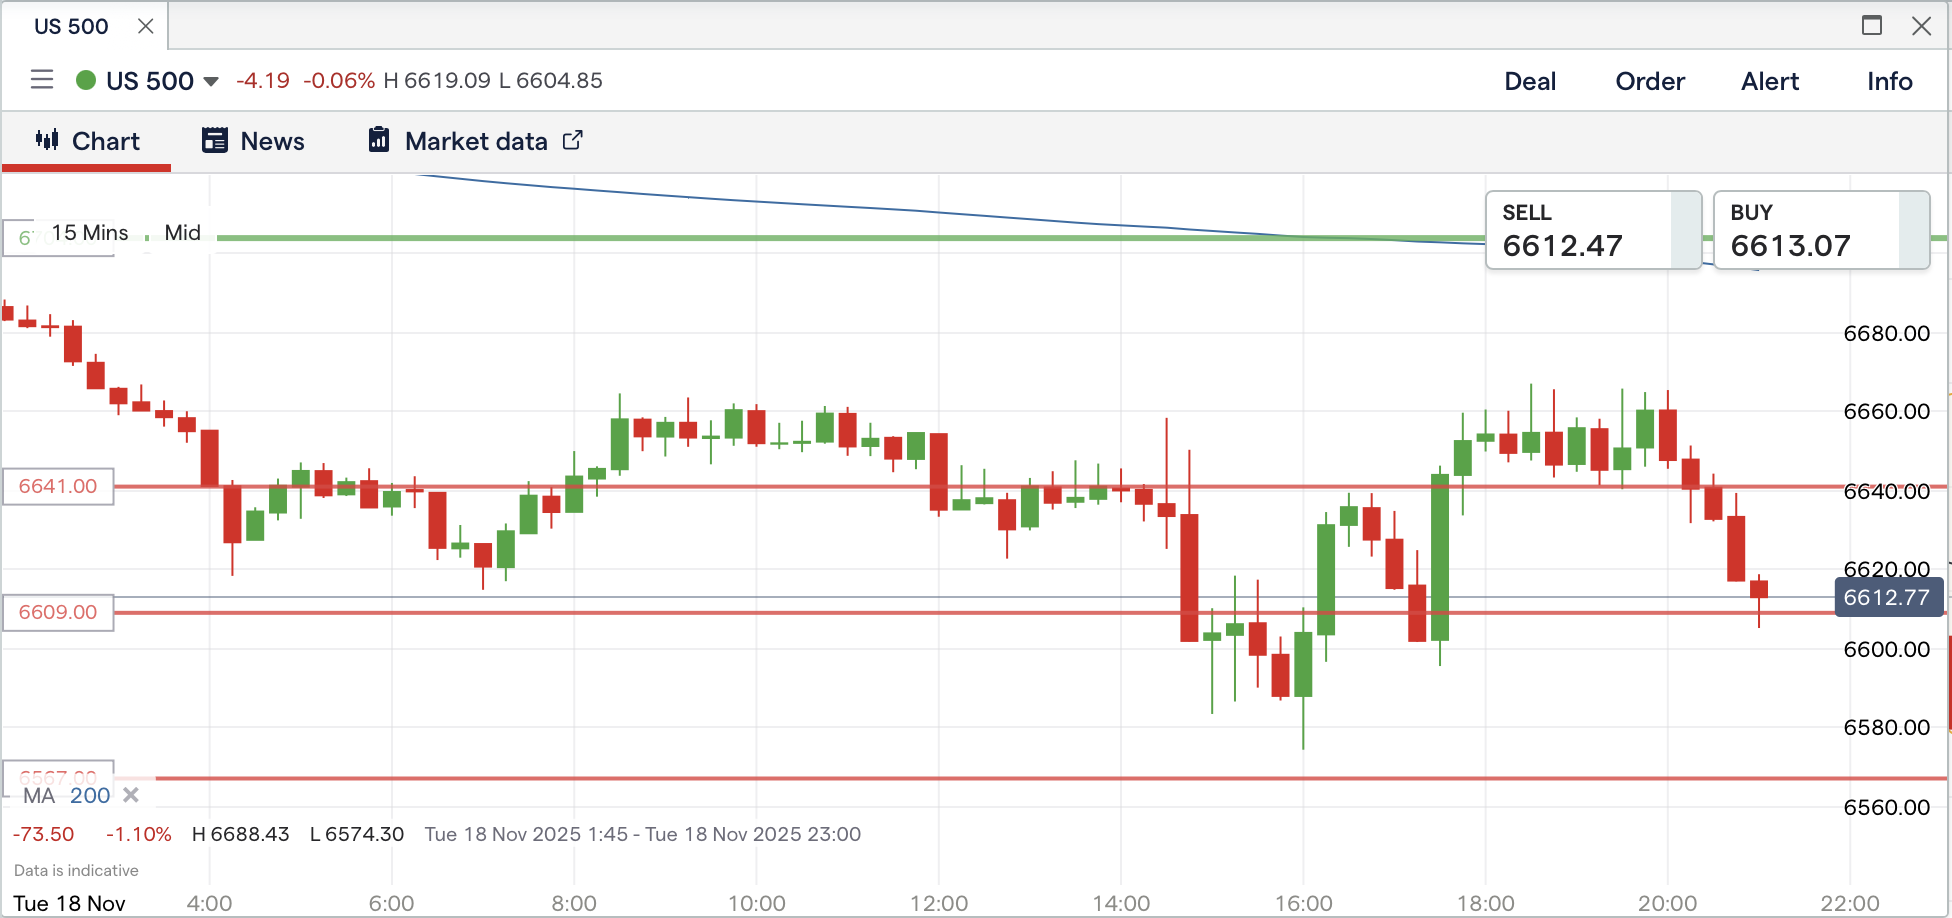Click the News newspaper icon

(214, 140)
